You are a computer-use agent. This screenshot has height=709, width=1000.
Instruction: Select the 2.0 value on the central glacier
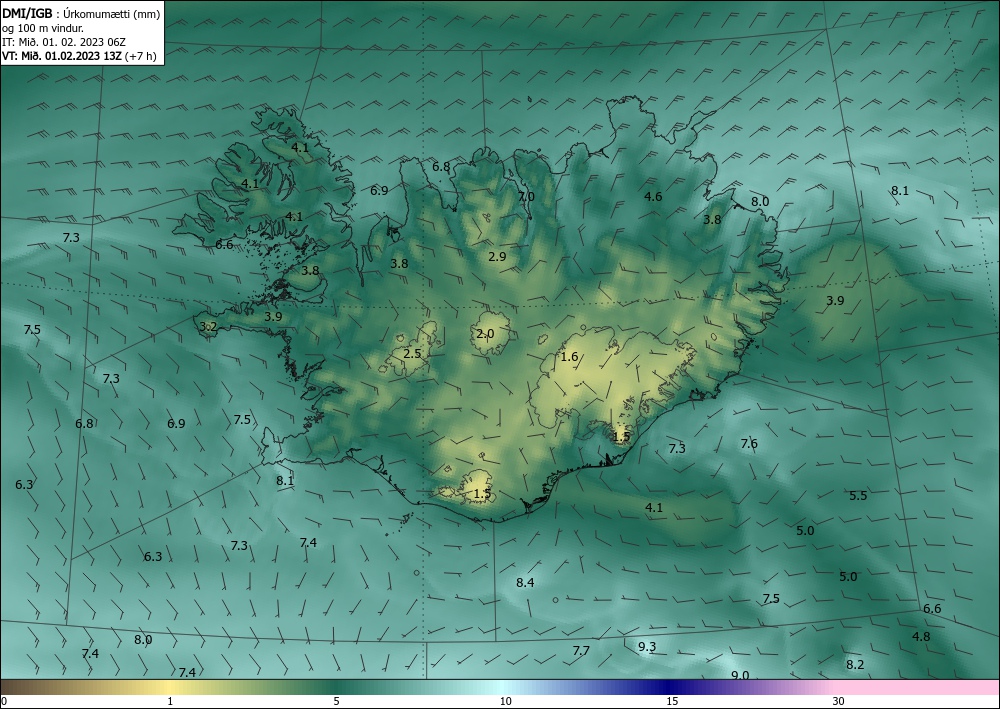485,333
